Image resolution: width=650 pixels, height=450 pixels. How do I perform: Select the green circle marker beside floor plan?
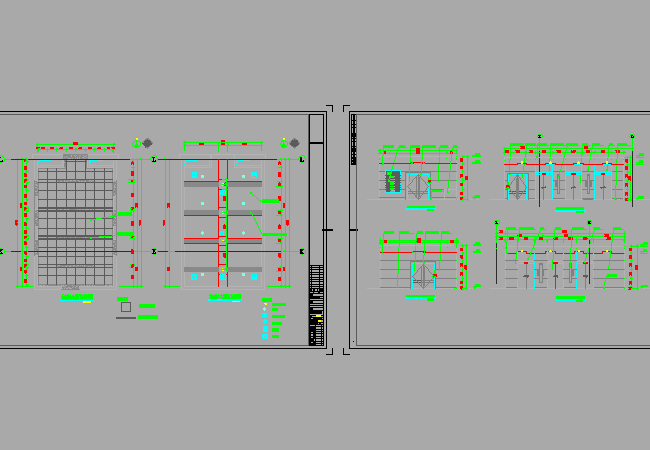[137, 143]
